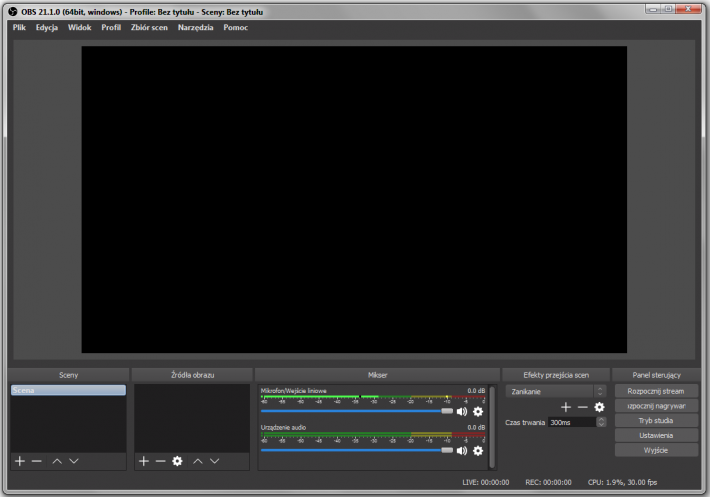Move source down in Źródła obrazu
The width and height of the screenshot is (710, 497).
click(x=215, y=461)
